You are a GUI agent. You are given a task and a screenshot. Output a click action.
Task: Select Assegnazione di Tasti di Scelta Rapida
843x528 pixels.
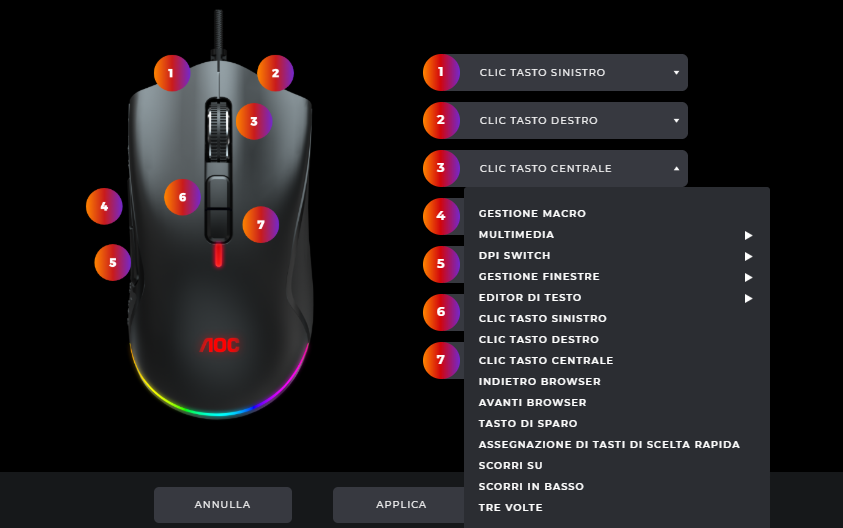pos(609,444)
